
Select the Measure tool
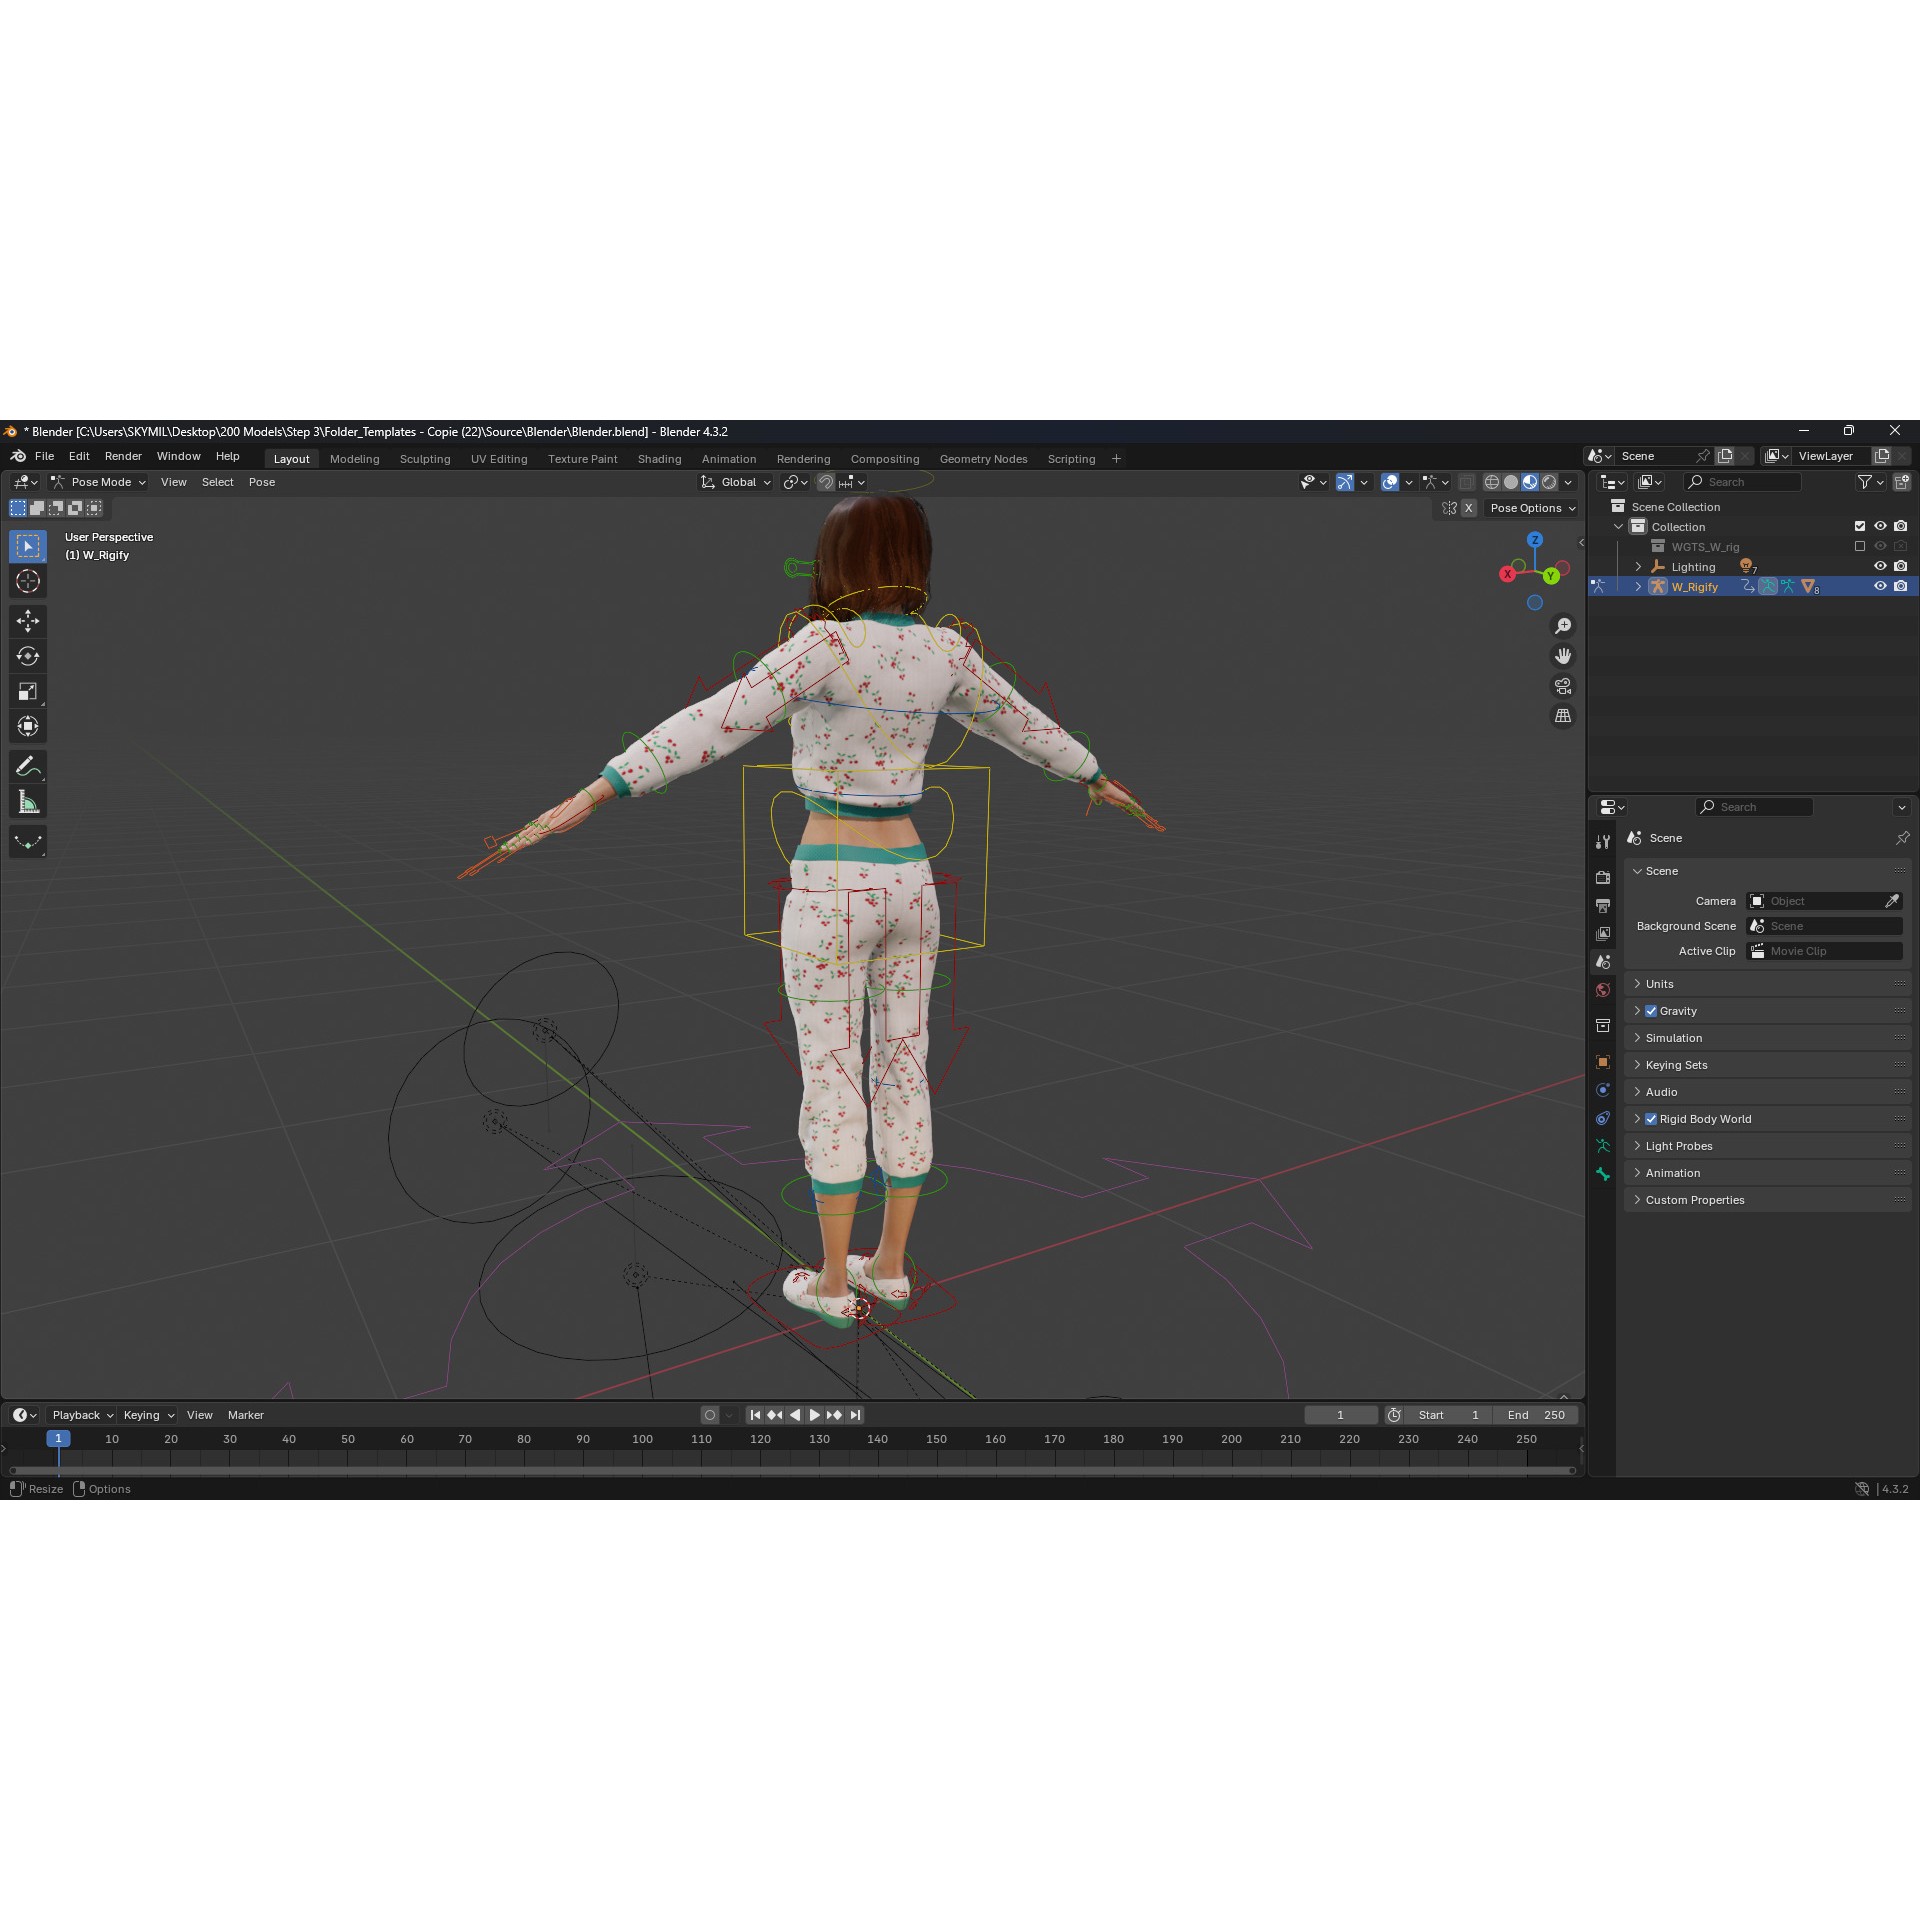tap(28, 800)
